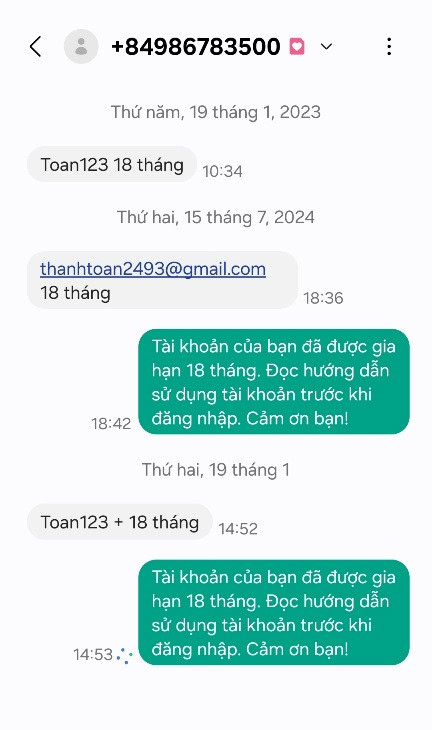
Task: Open the three-dot more options menu
Action: pos(389,47)
